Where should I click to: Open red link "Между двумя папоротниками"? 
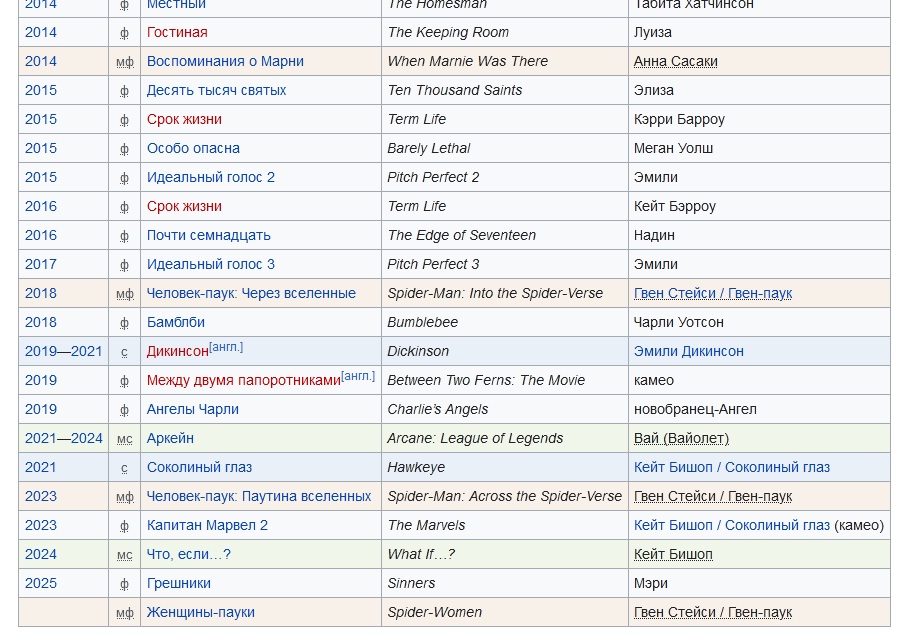[x=243, y=381]
